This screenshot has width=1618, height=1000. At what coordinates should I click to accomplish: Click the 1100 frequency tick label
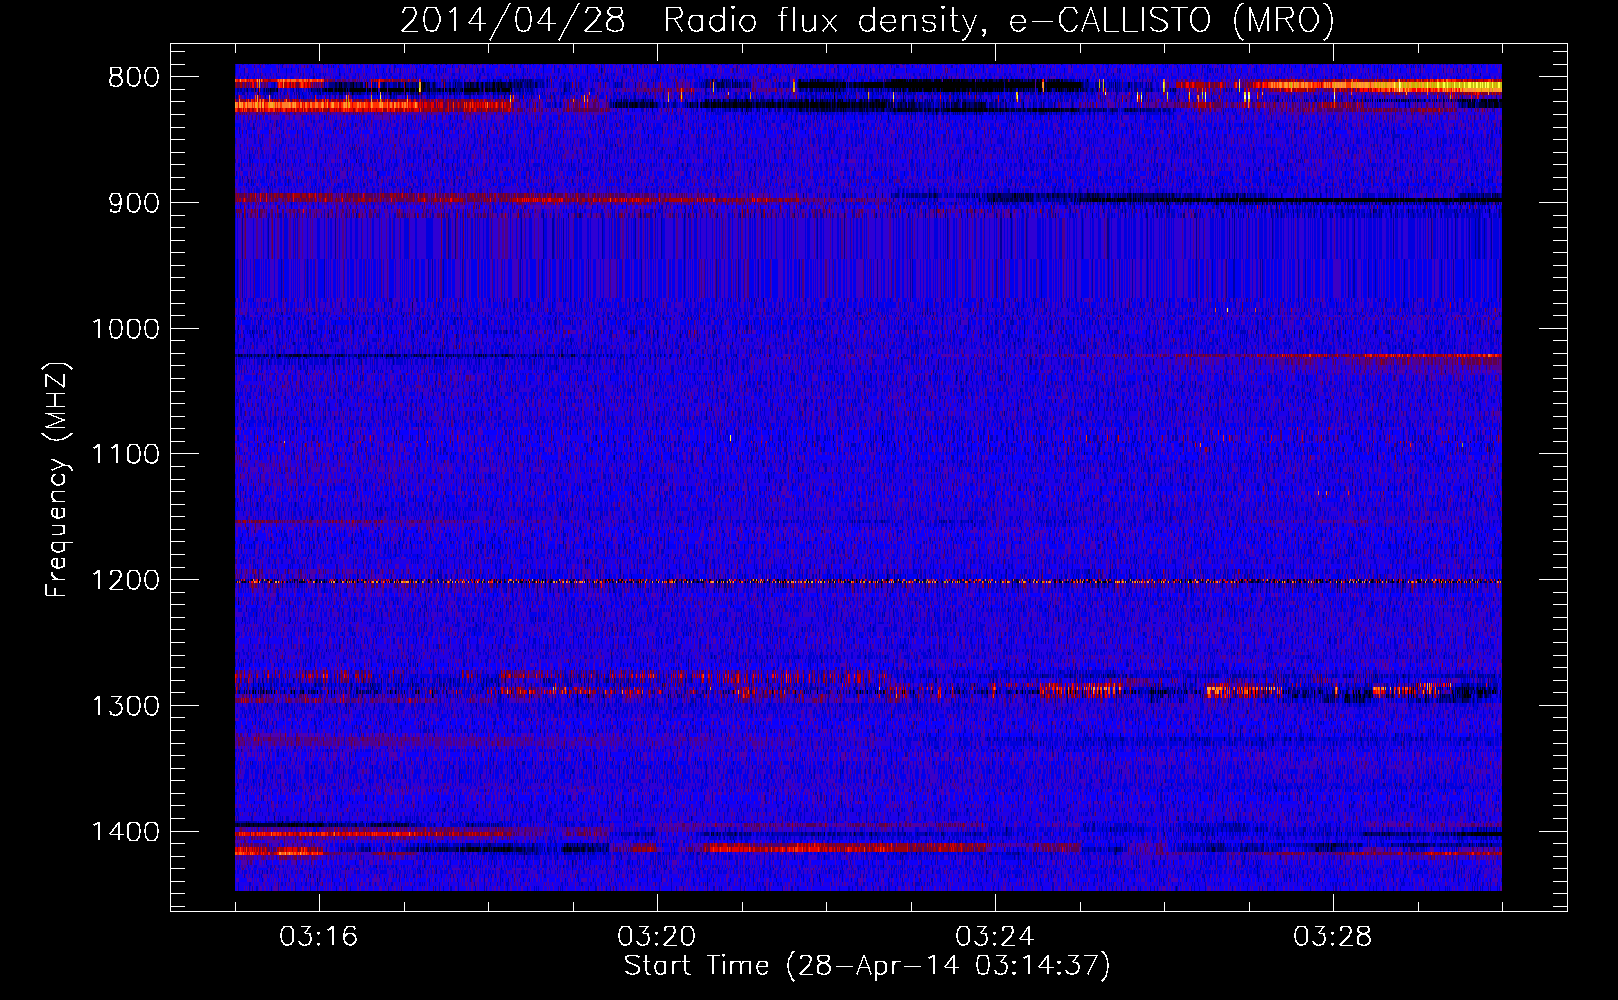coord(125,455)
